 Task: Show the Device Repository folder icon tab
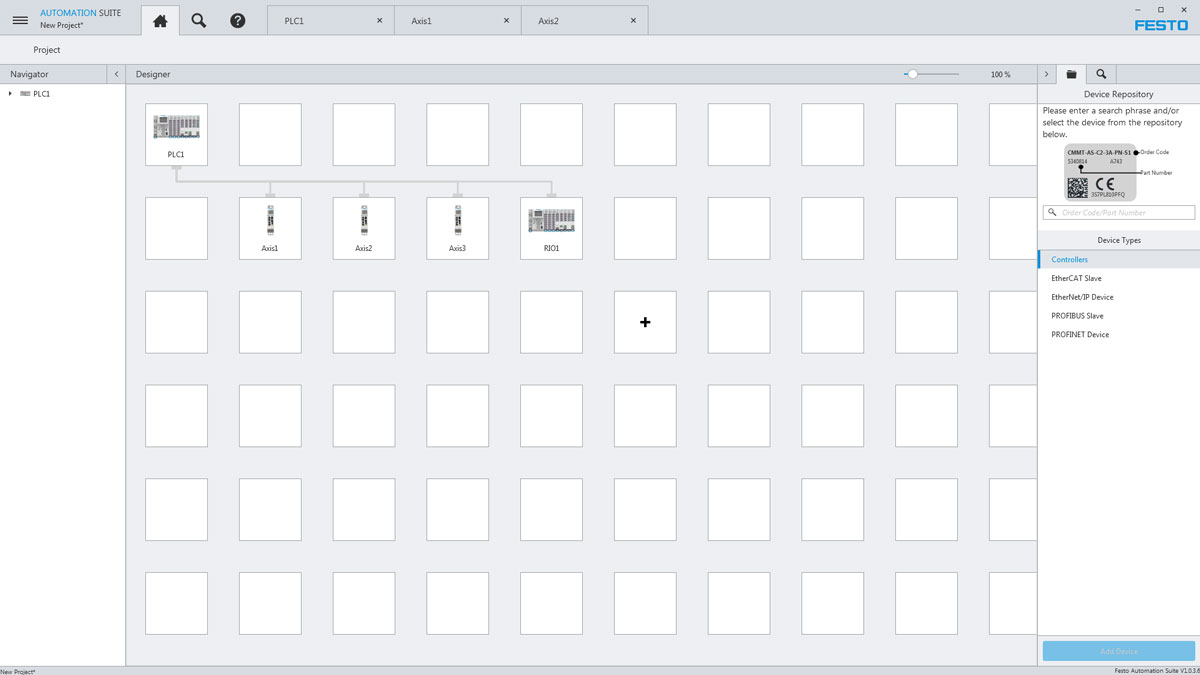coord(1071,74)
